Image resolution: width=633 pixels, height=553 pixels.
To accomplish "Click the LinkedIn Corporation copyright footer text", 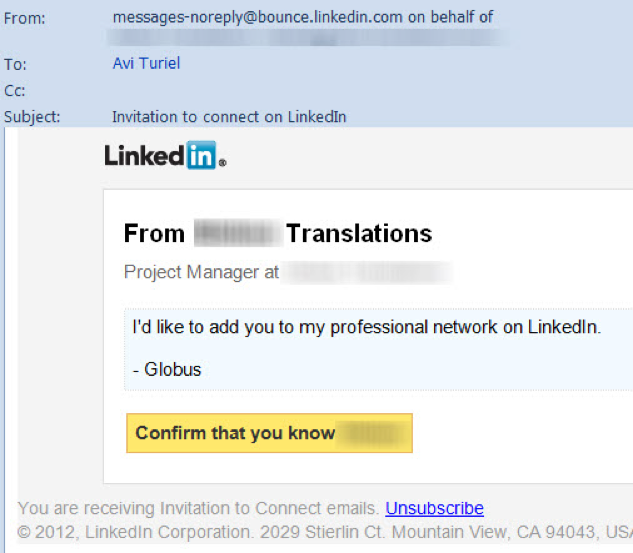I will 325,530.
